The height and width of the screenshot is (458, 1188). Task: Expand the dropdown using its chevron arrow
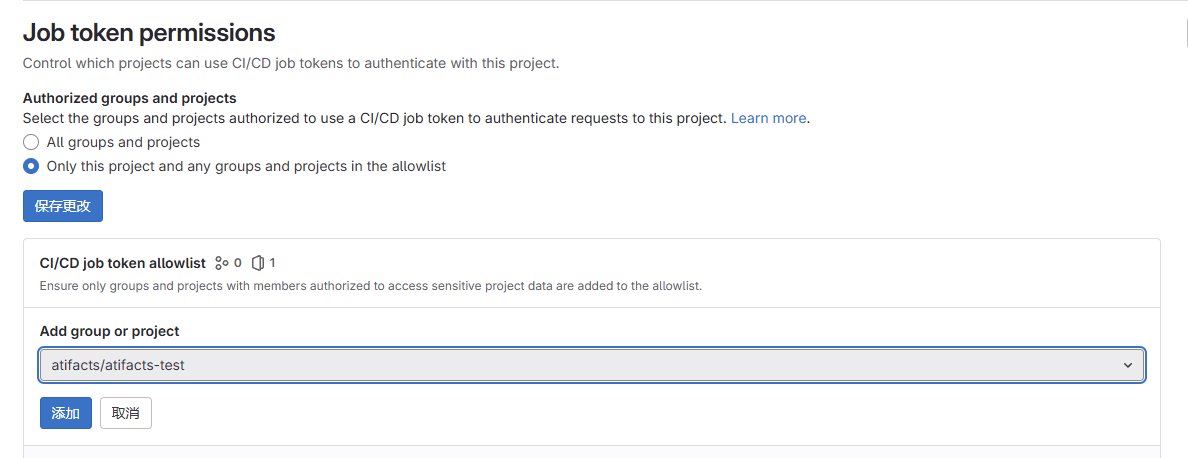point(1128,365)
